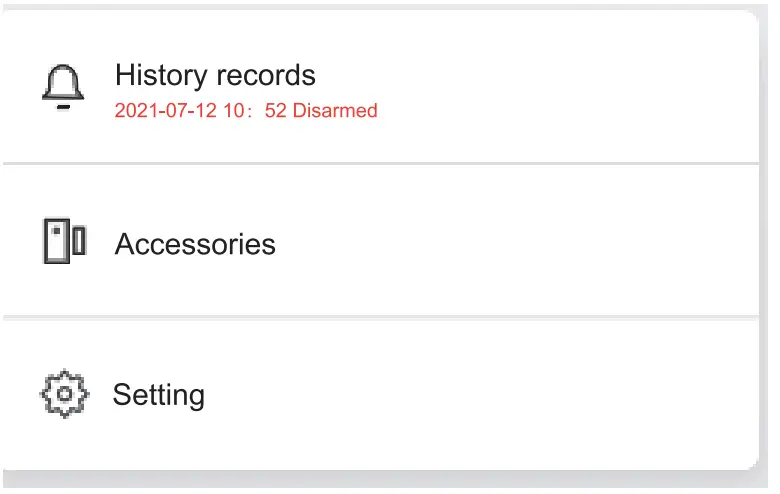Click the Accessories label text
Viewport: 780px width, 494px height.
click(x=195, y=244)
